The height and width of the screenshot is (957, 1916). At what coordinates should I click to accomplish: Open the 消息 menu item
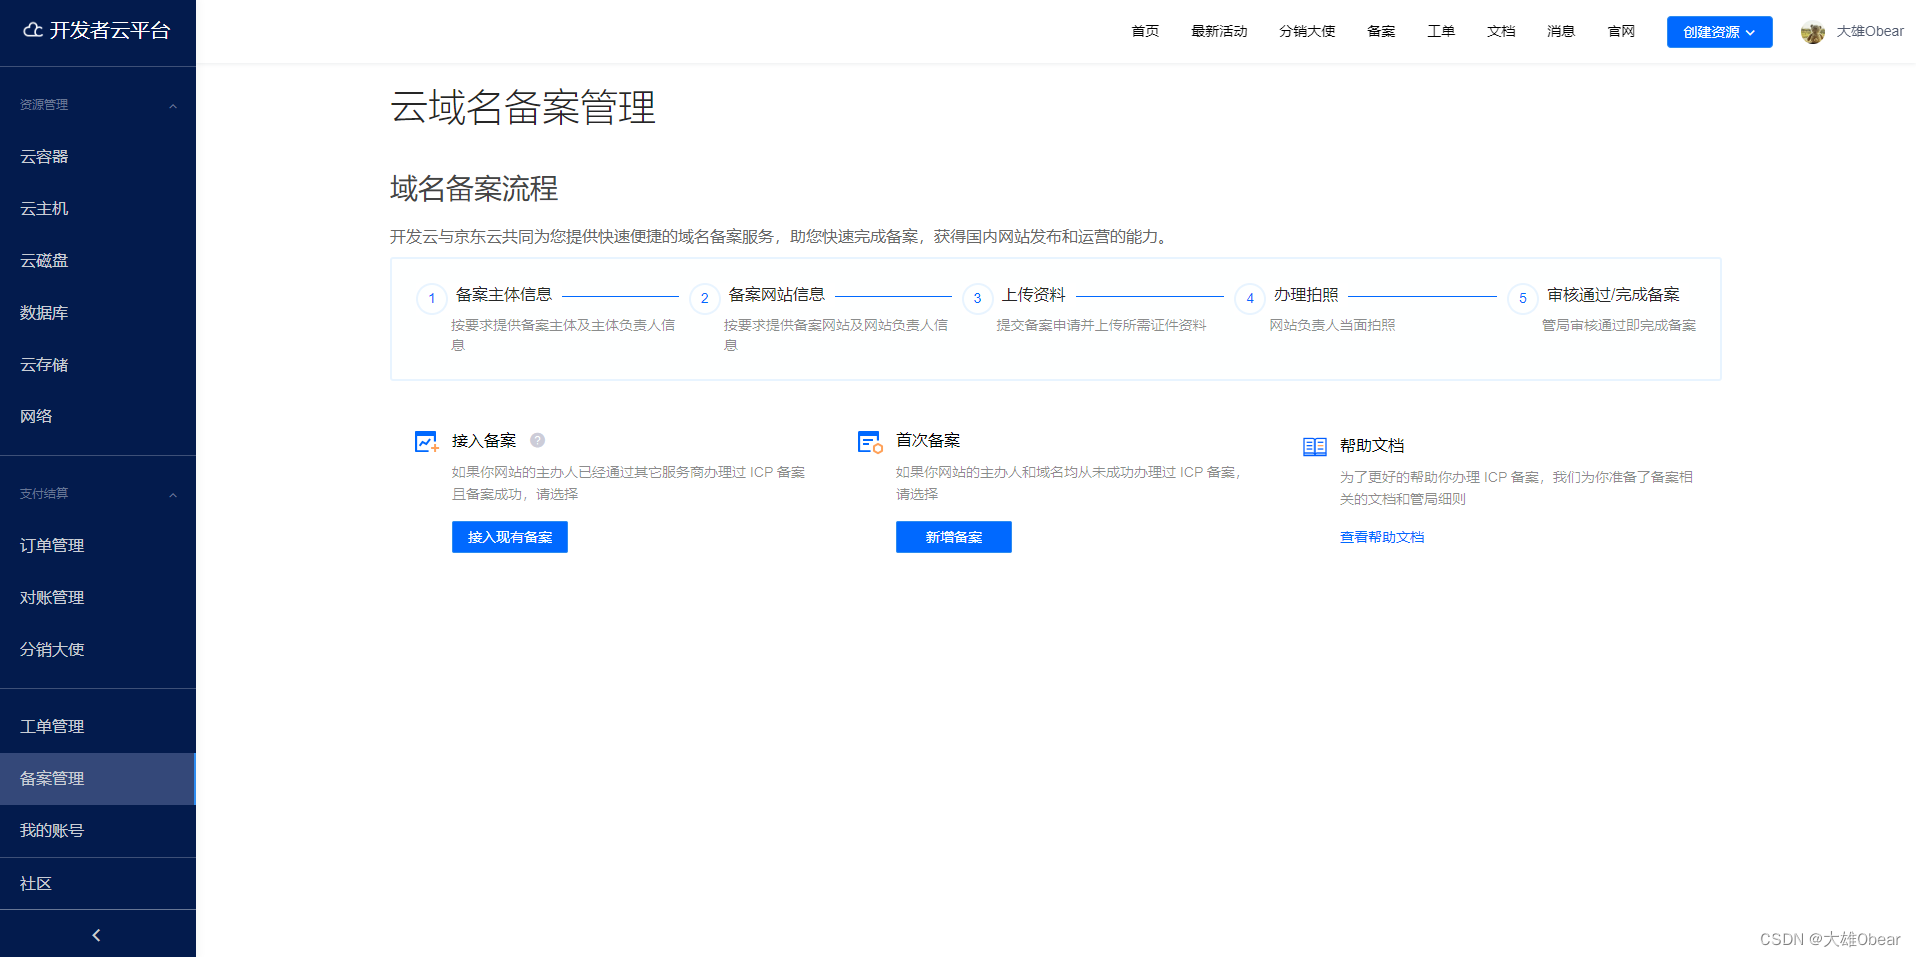(x=1560, y=31)
